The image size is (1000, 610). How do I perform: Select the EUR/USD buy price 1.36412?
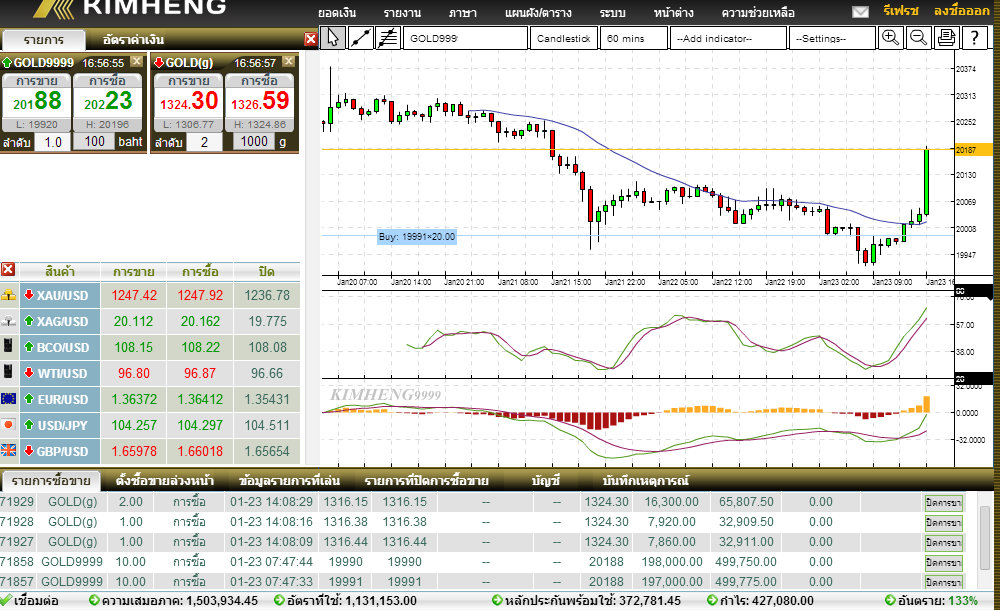pos(200,399)
